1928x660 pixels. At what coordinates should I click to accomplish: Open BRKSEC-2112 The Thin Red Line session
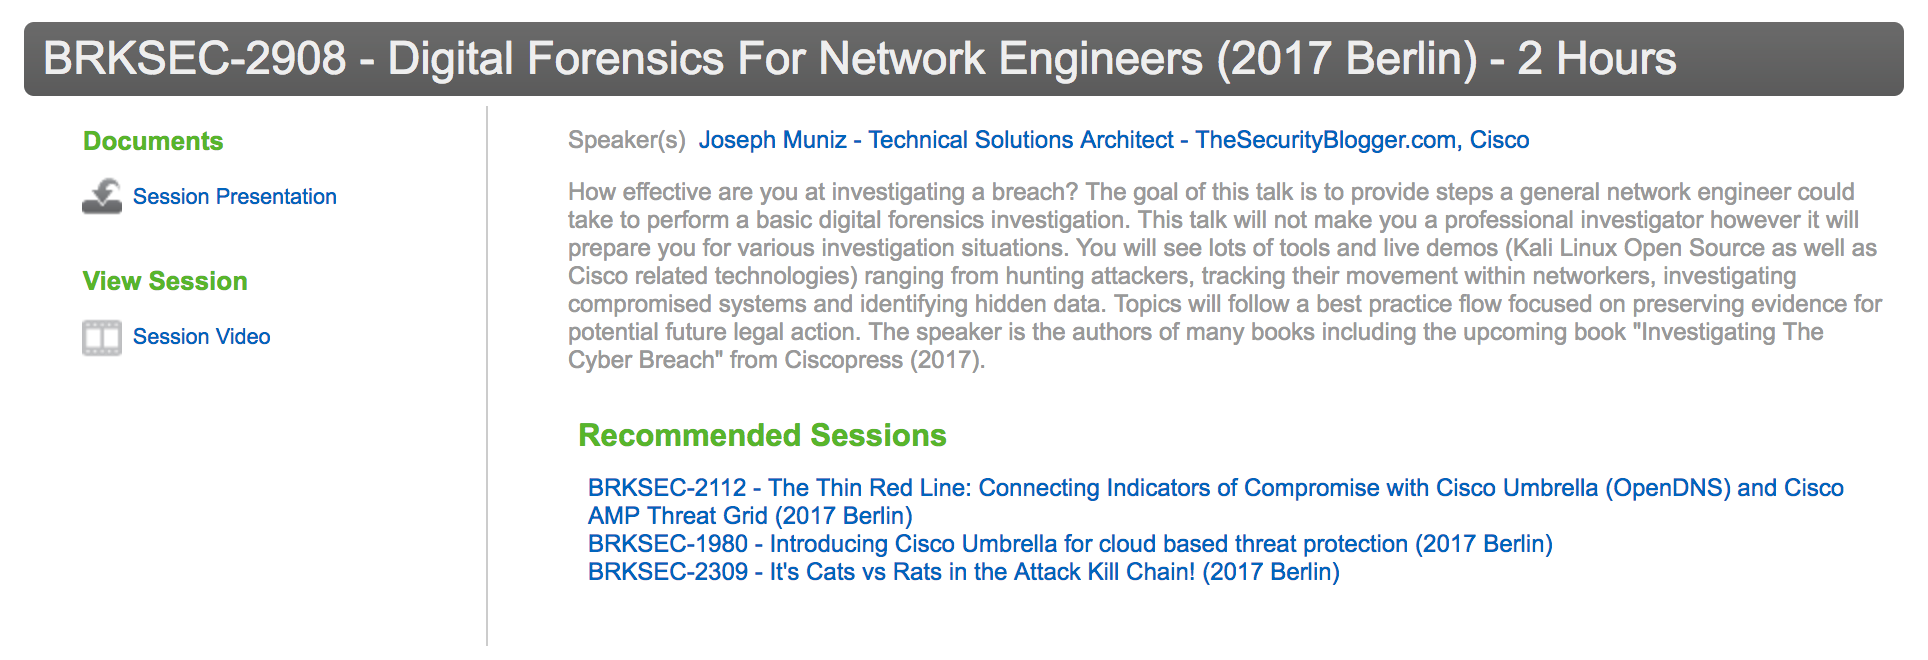pos(1215,489)
